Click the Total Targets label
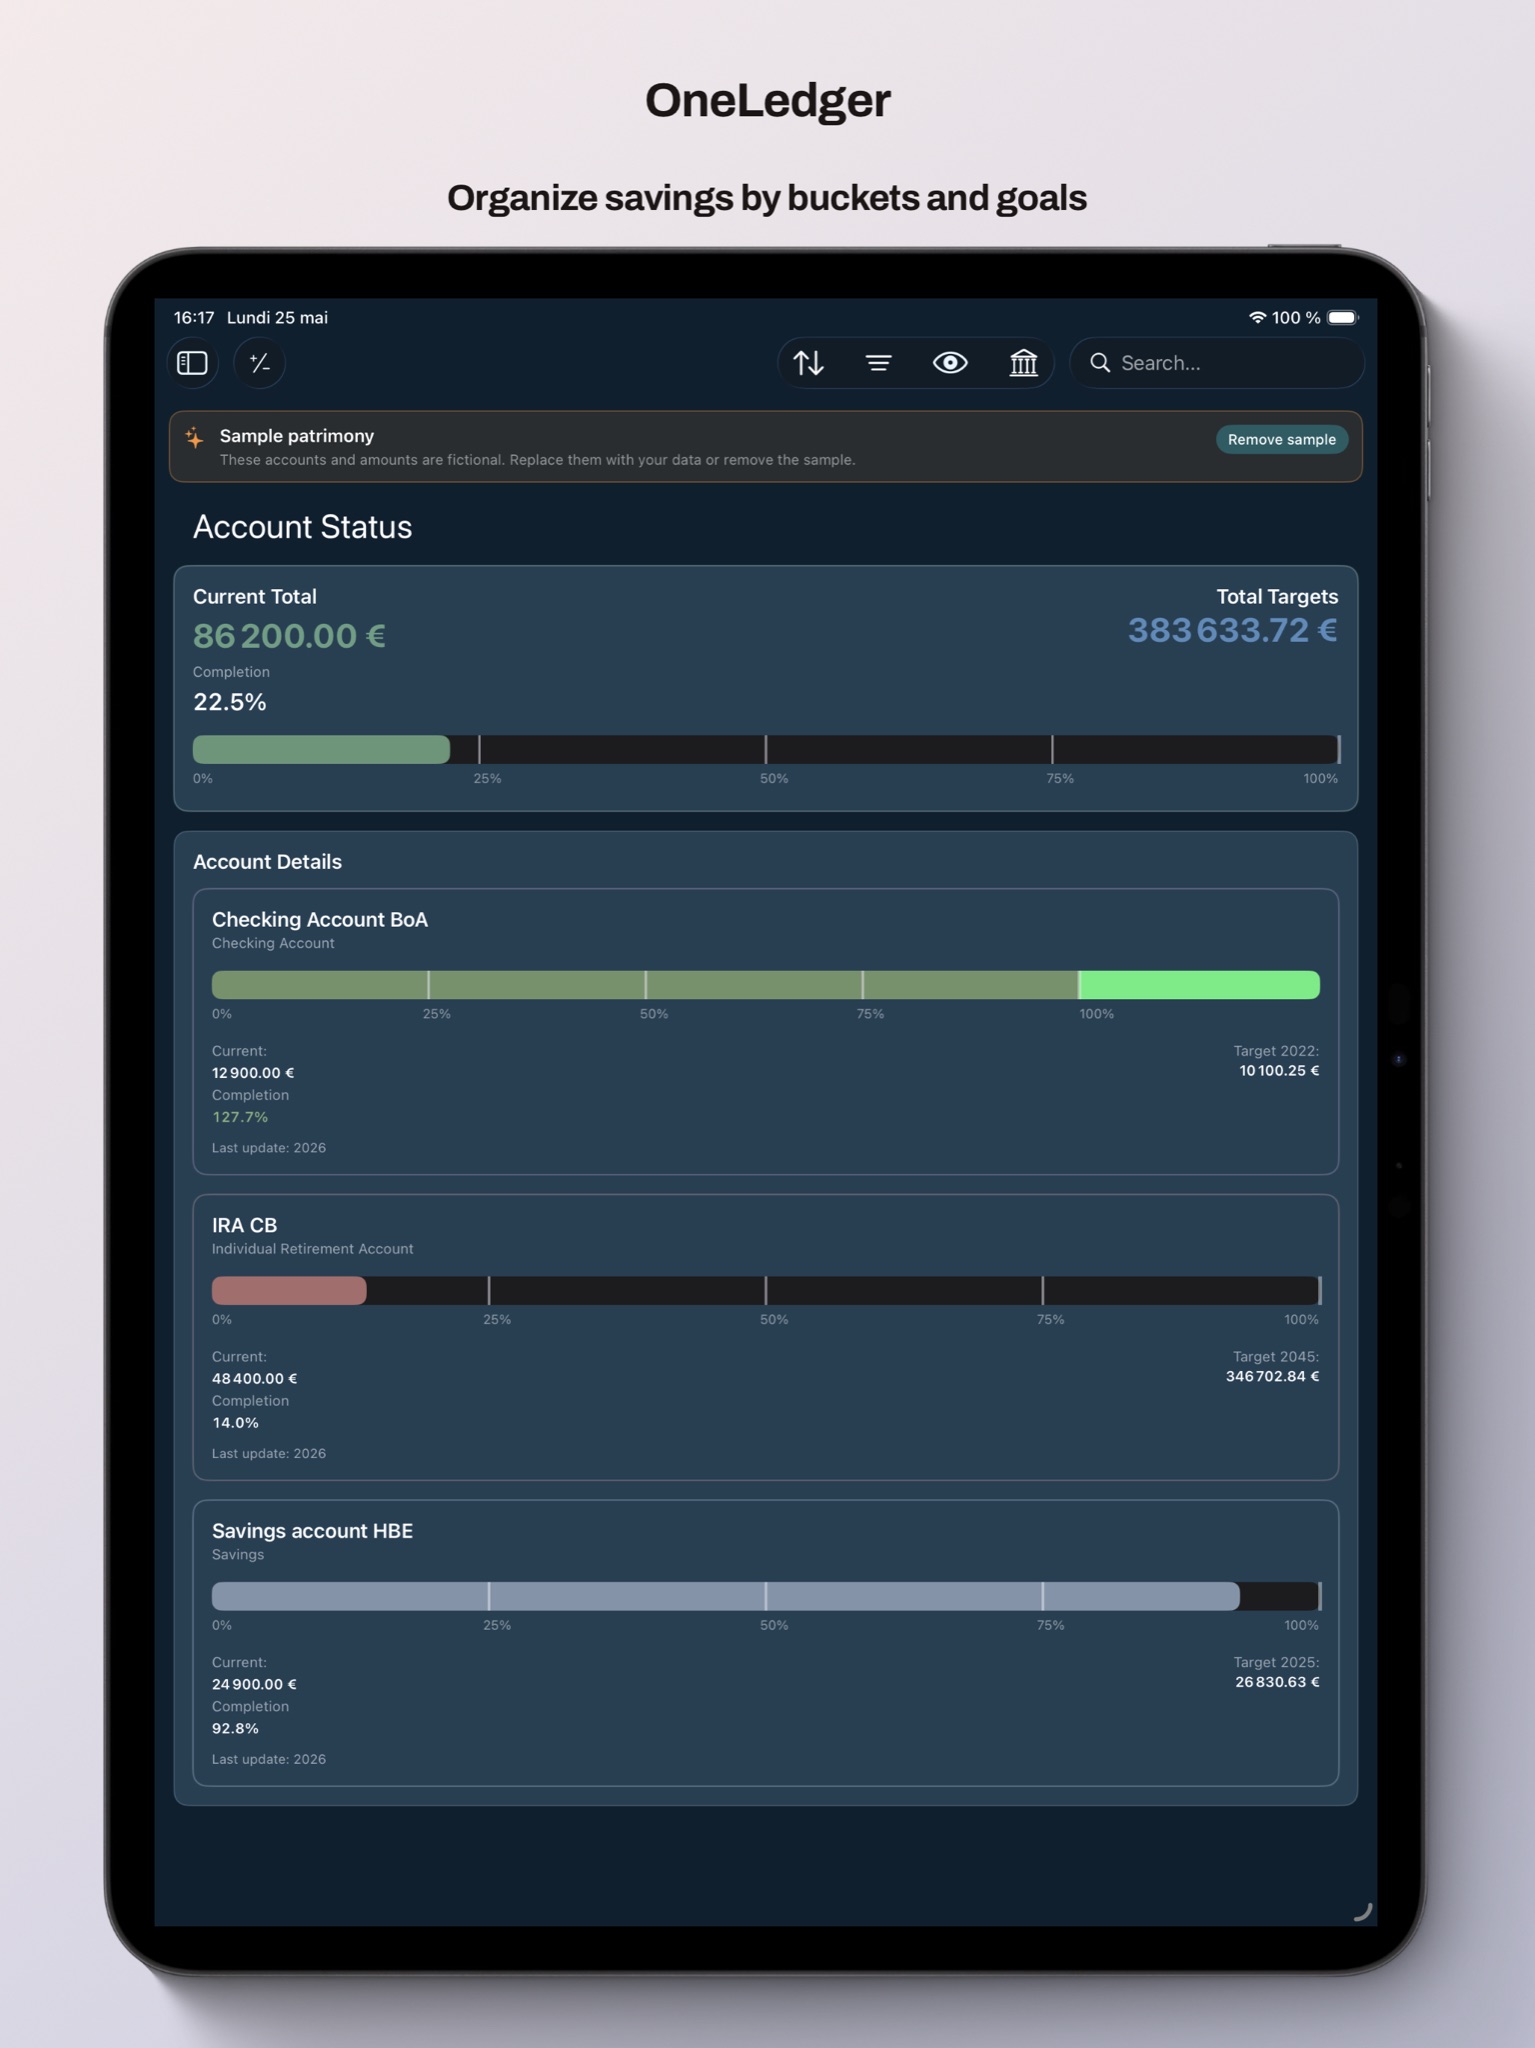 click(x=1277, y=597)
